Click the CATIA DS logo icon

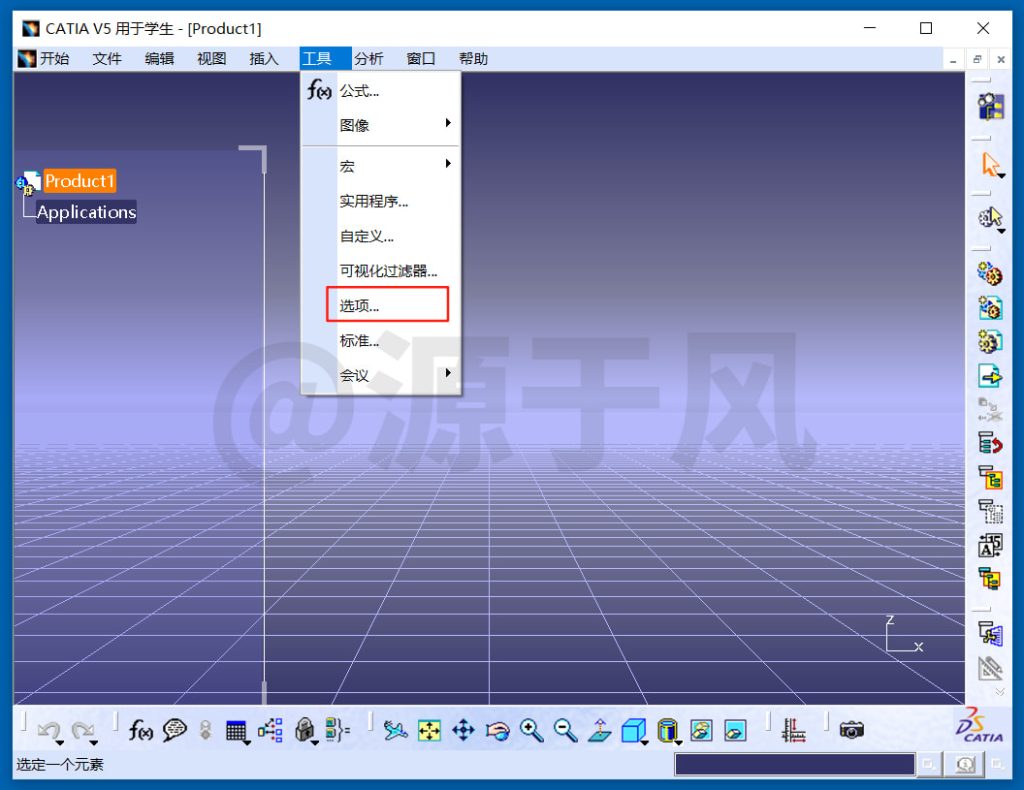point(979,725)
